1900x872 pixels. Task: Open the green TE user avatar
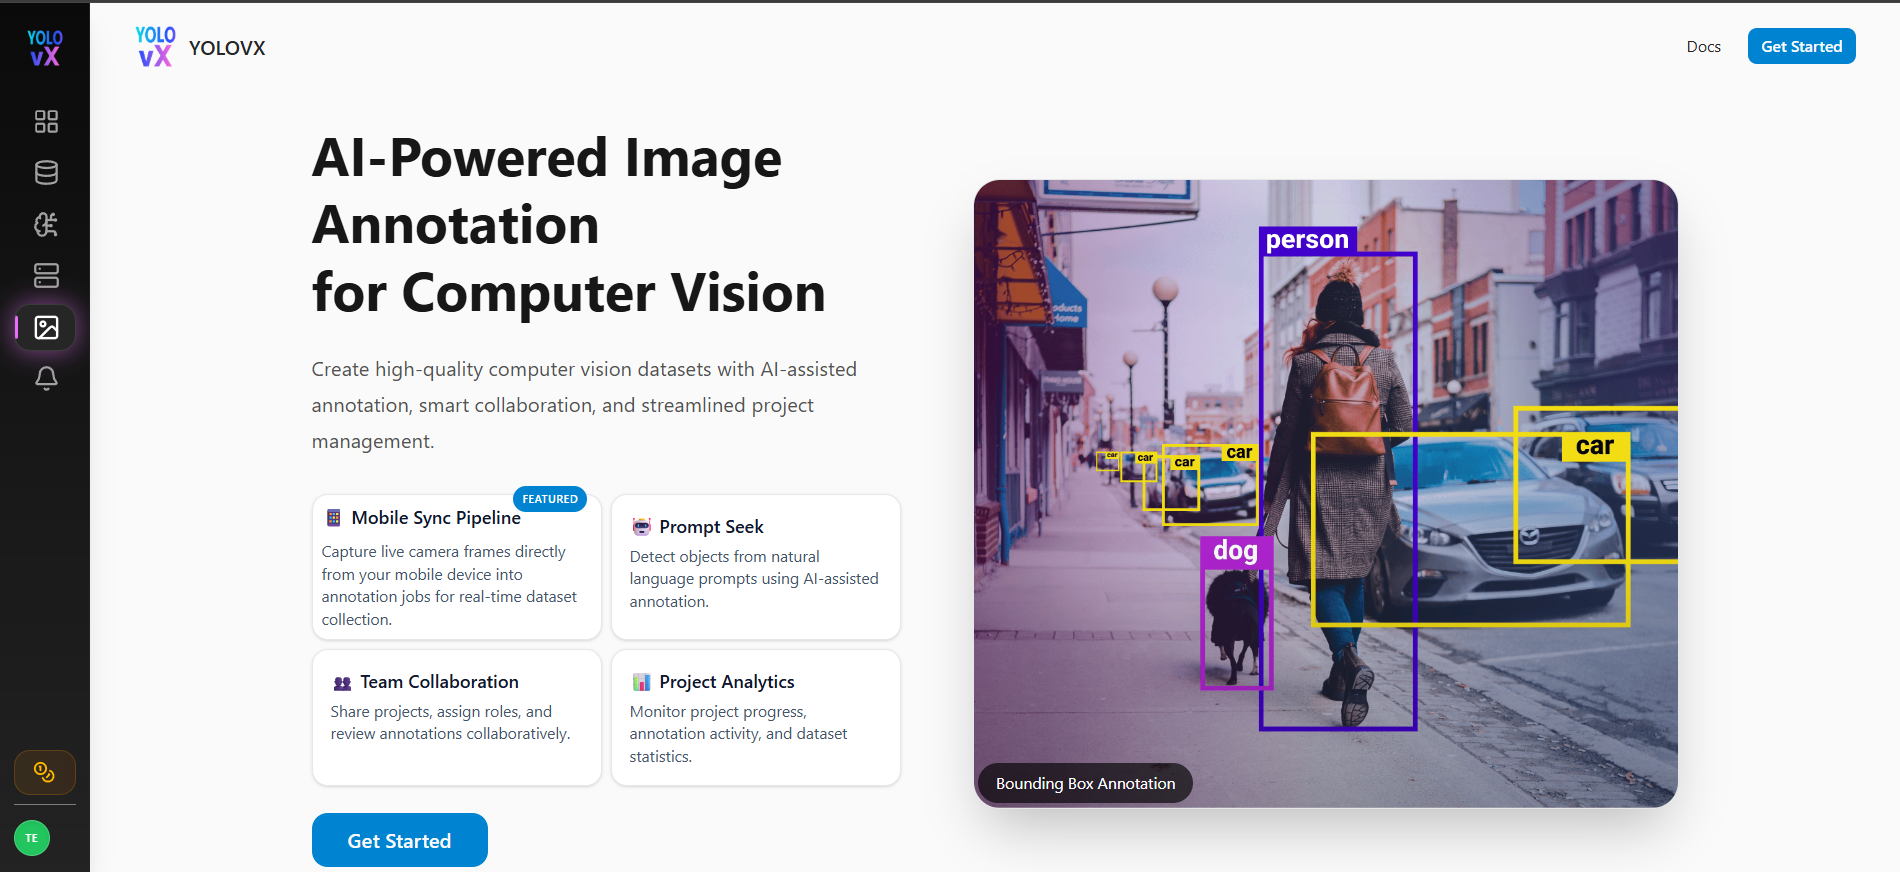(x=32, y=838)
